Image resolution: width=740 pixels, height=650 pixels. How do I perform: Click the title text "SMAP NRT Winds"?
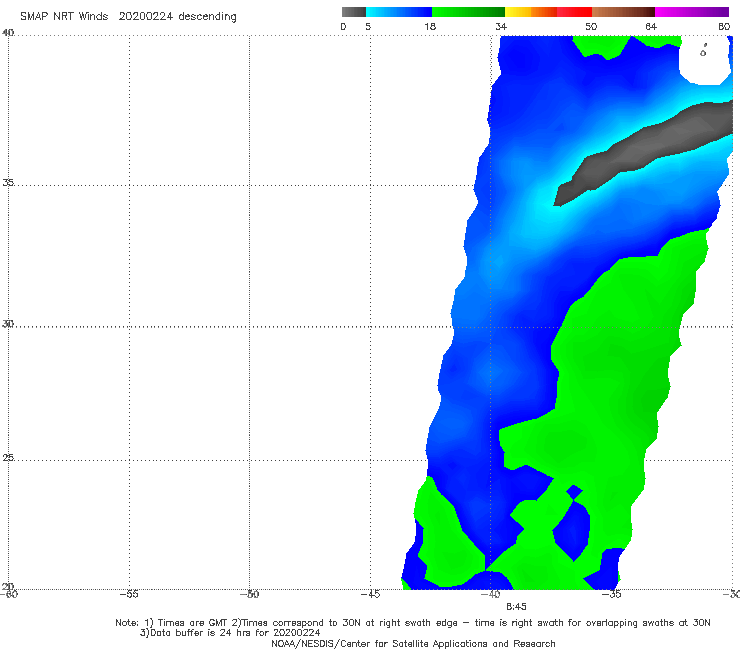[x=64, y=16]
